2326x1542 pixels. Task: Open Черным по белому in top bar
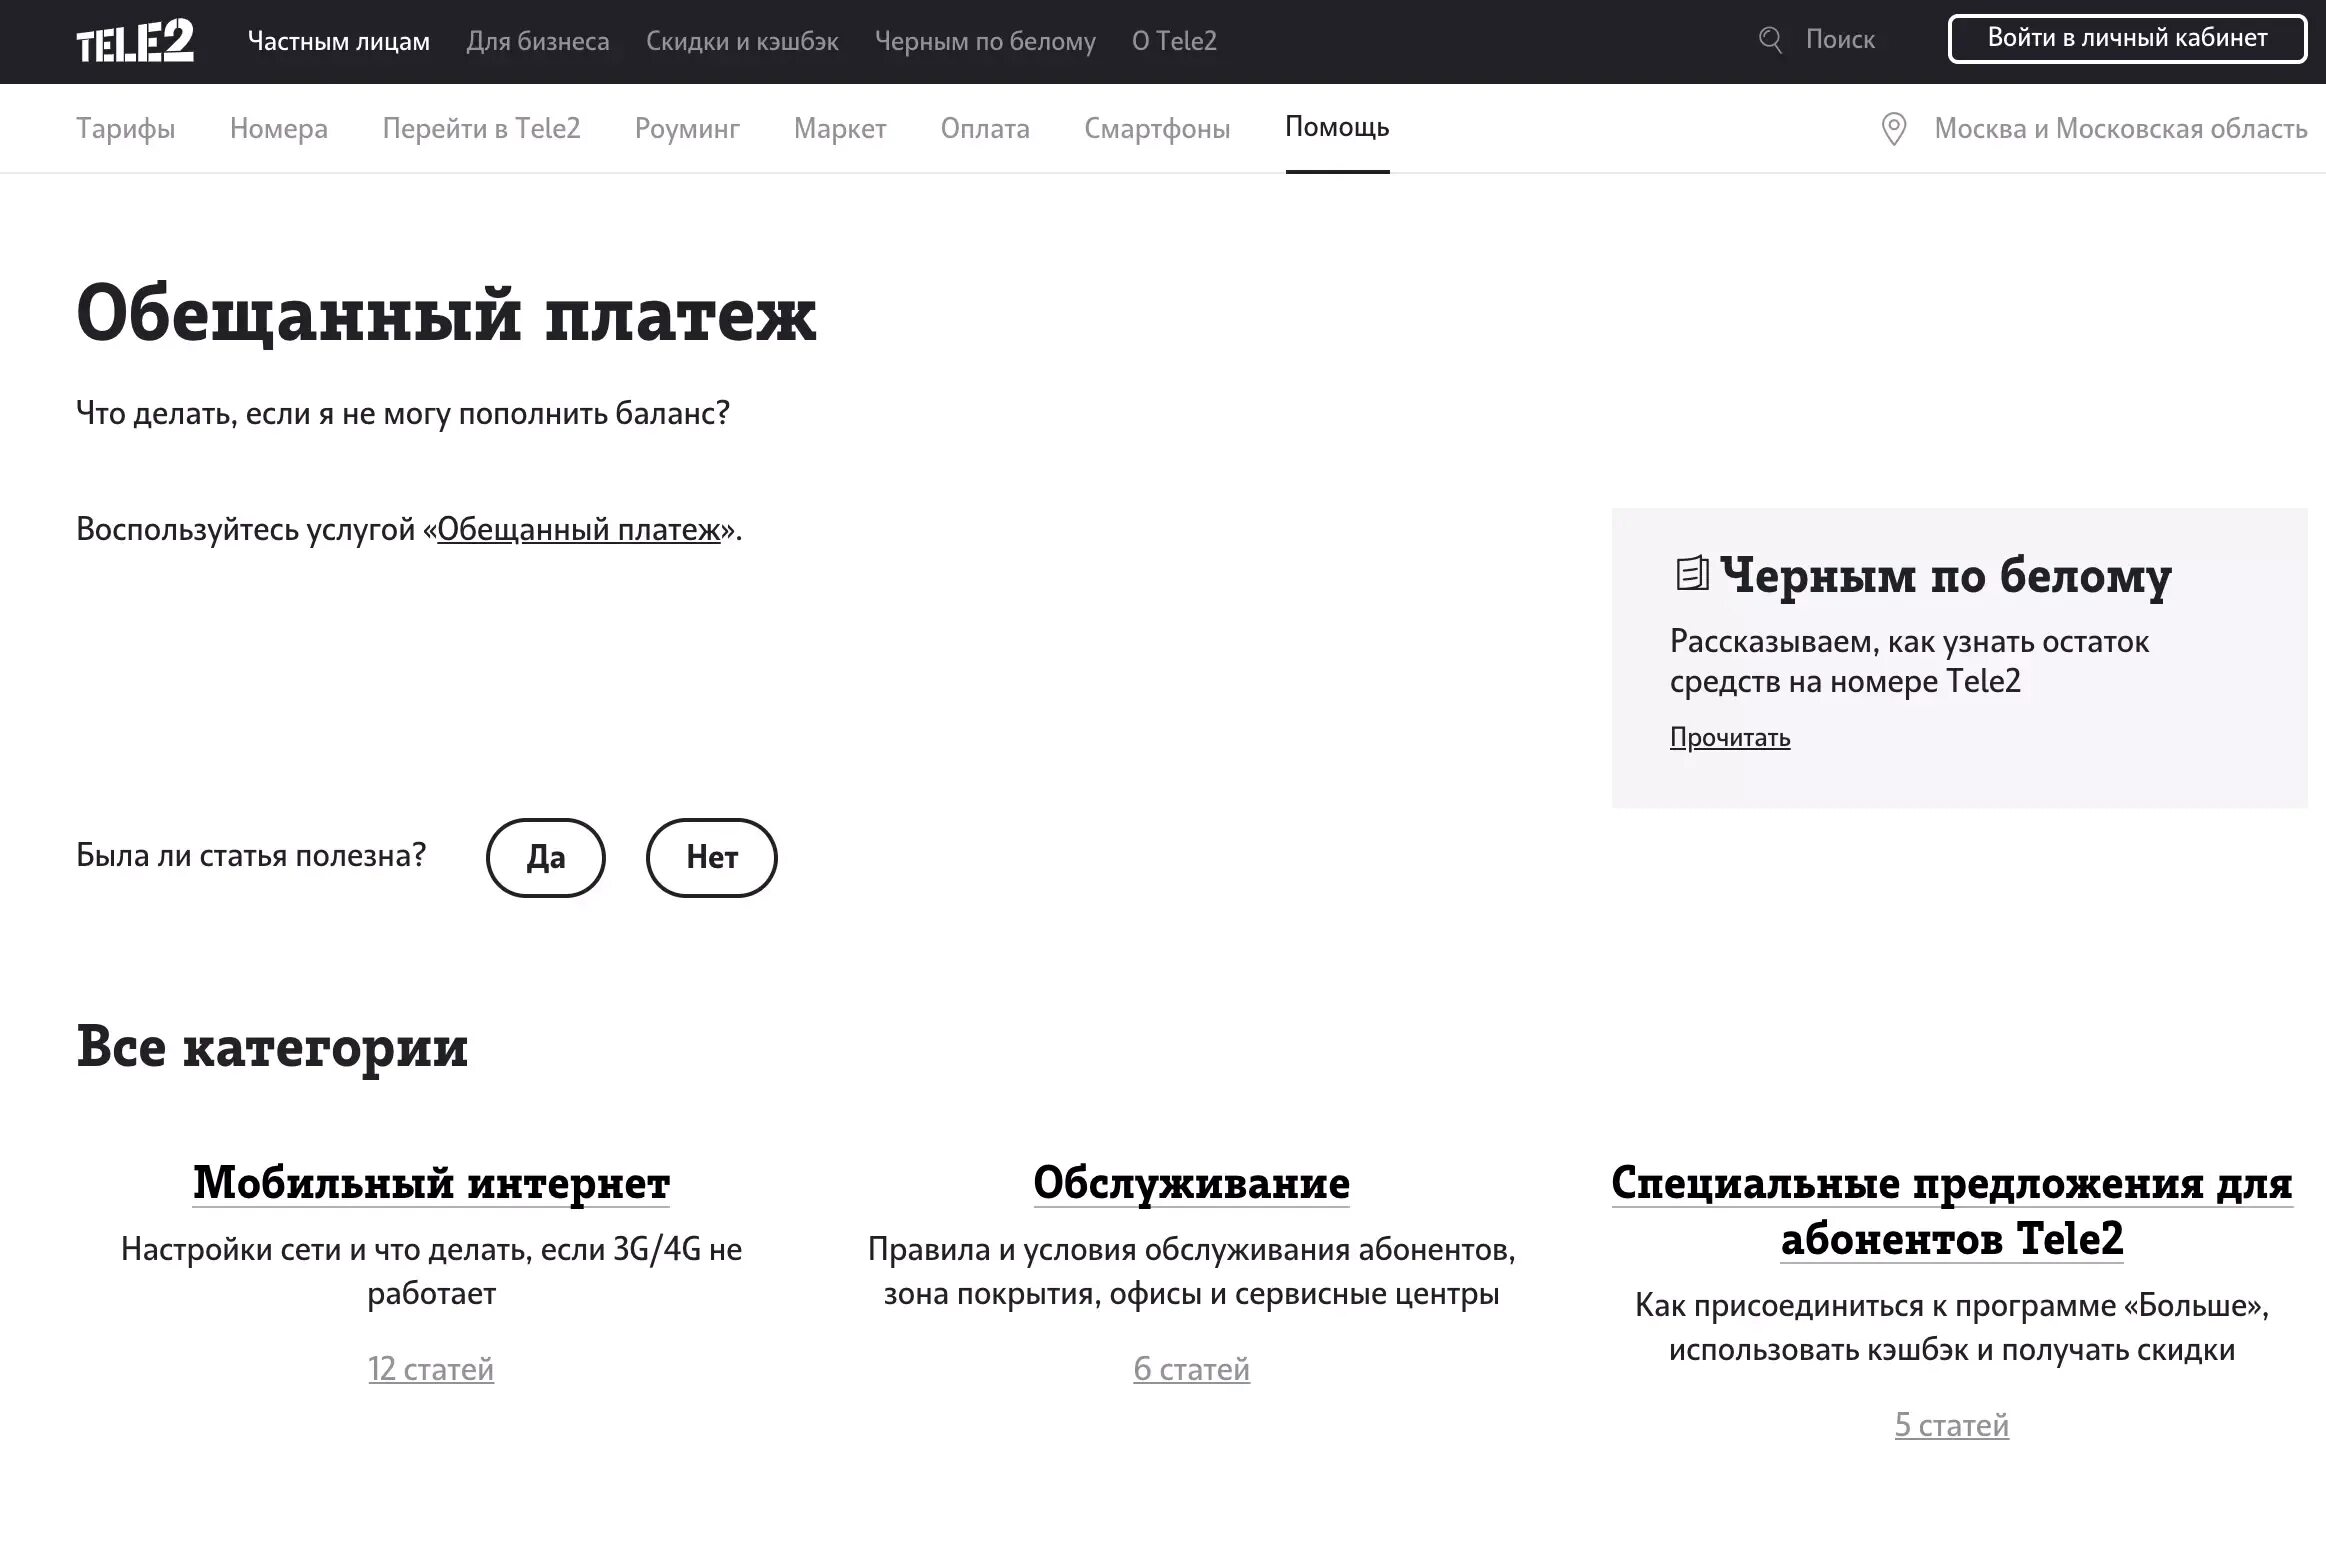point(985,41)
